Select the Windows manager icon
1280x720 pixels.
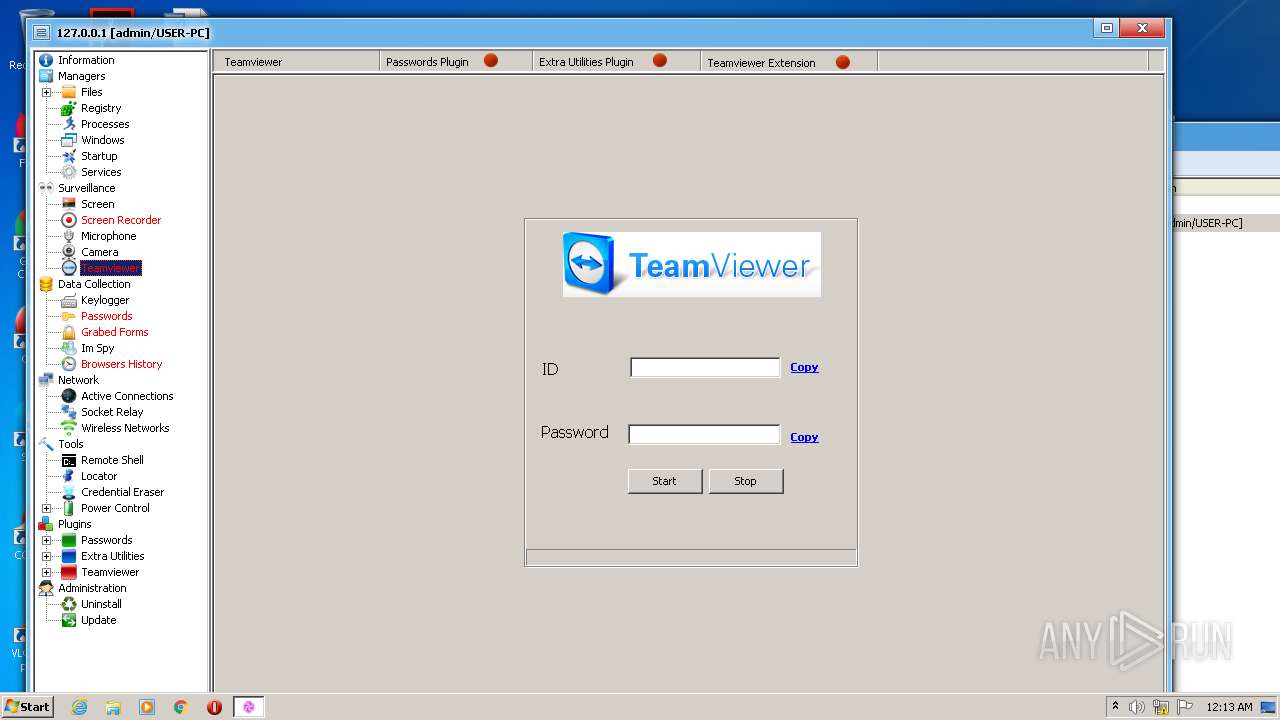[x=69, y=140]
